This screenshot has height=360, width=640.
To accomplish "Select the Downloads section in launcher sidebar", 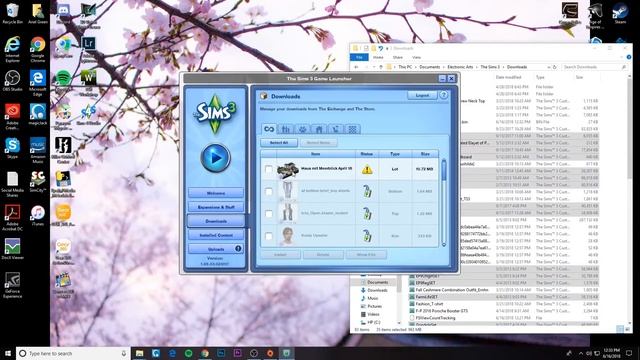I will 216,221.
